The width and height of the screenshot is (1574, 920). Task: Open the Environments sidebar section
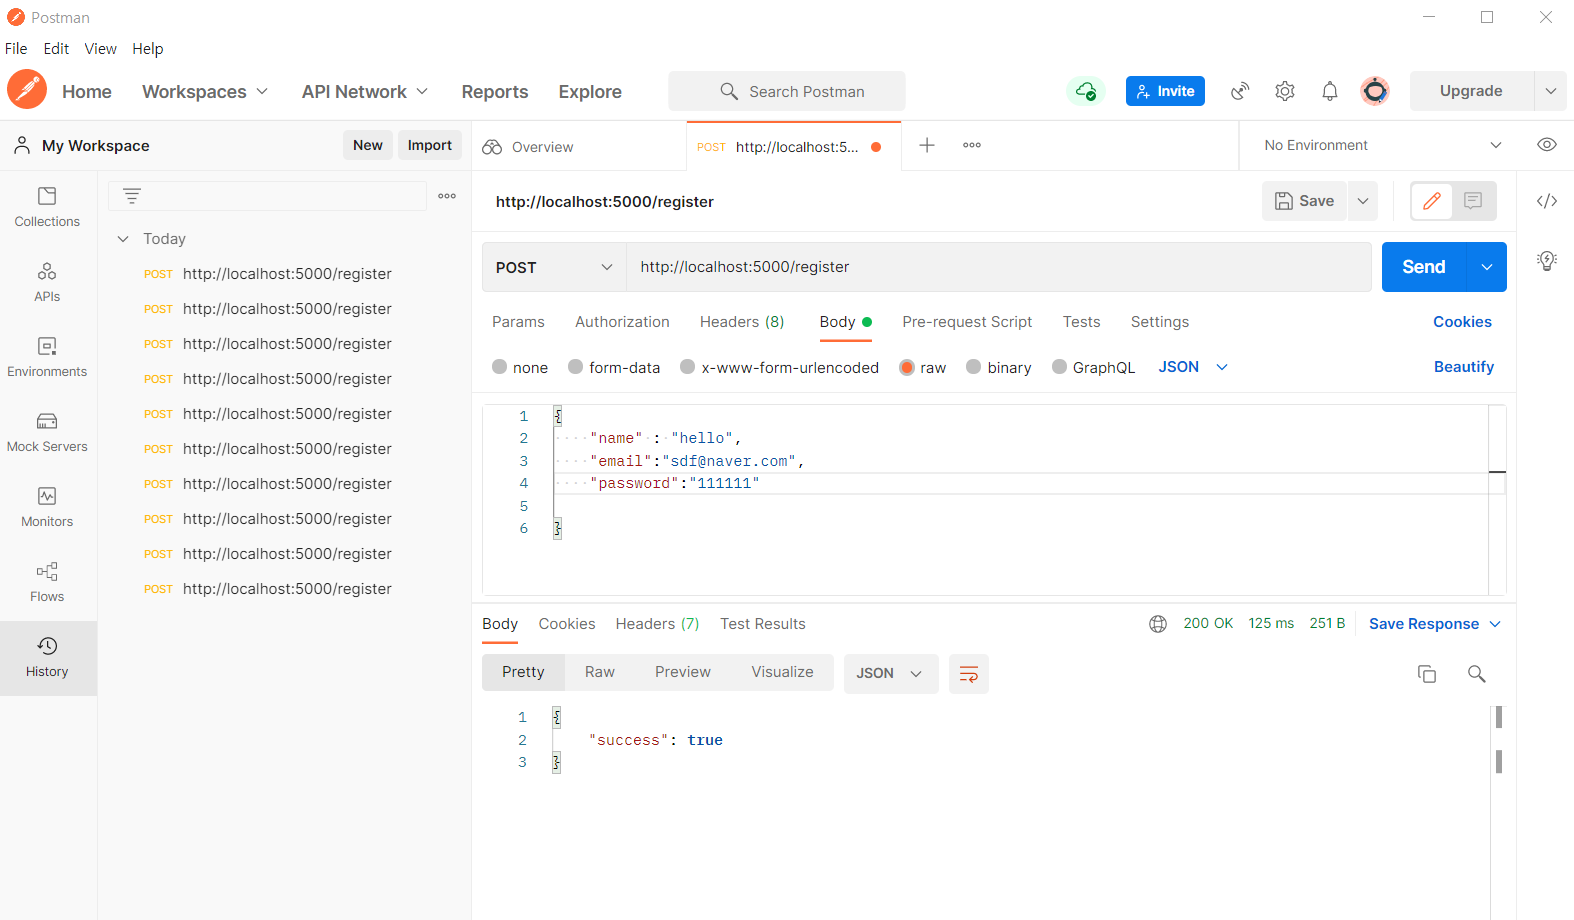47,357
